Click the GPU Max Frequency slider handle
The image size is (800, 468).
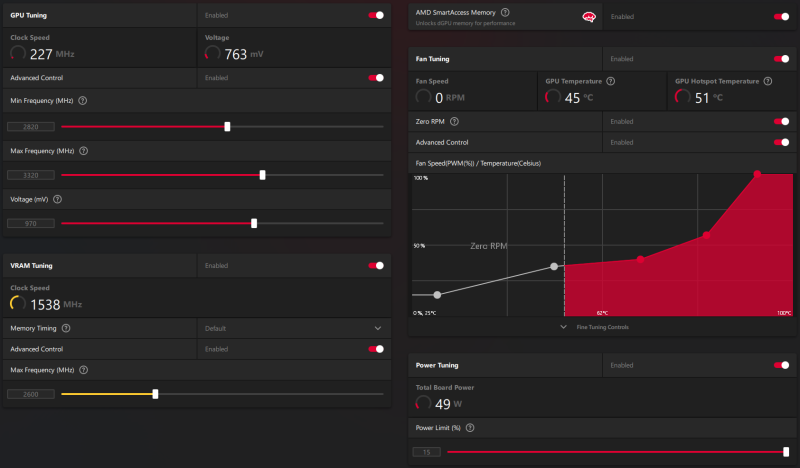[x=262, y=175]
